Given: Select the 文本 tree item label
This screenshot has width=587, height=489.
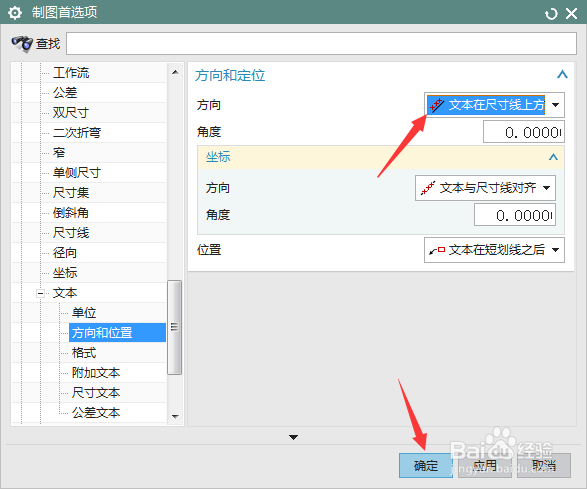Looking at the screenshot, I should click(x=65, y=293).
